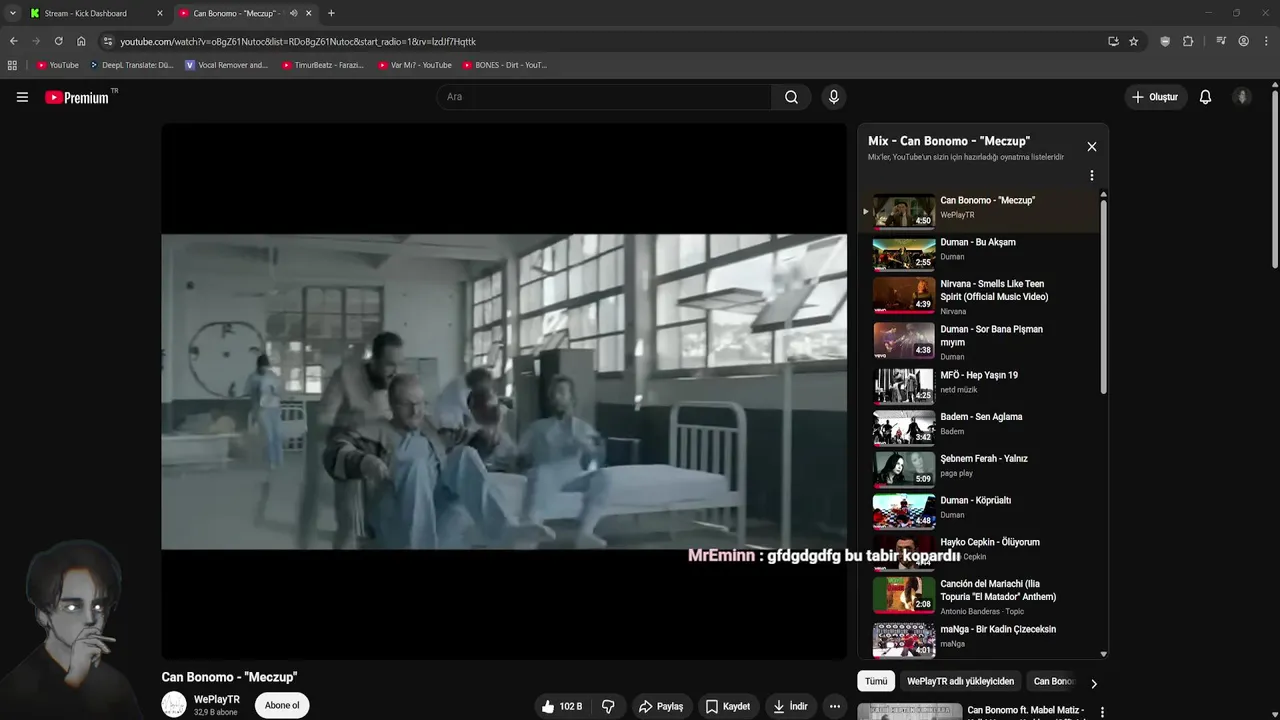View site information icon in address bar
The height and width of the screenshot is (720, 1280).
tap(108, 41)
